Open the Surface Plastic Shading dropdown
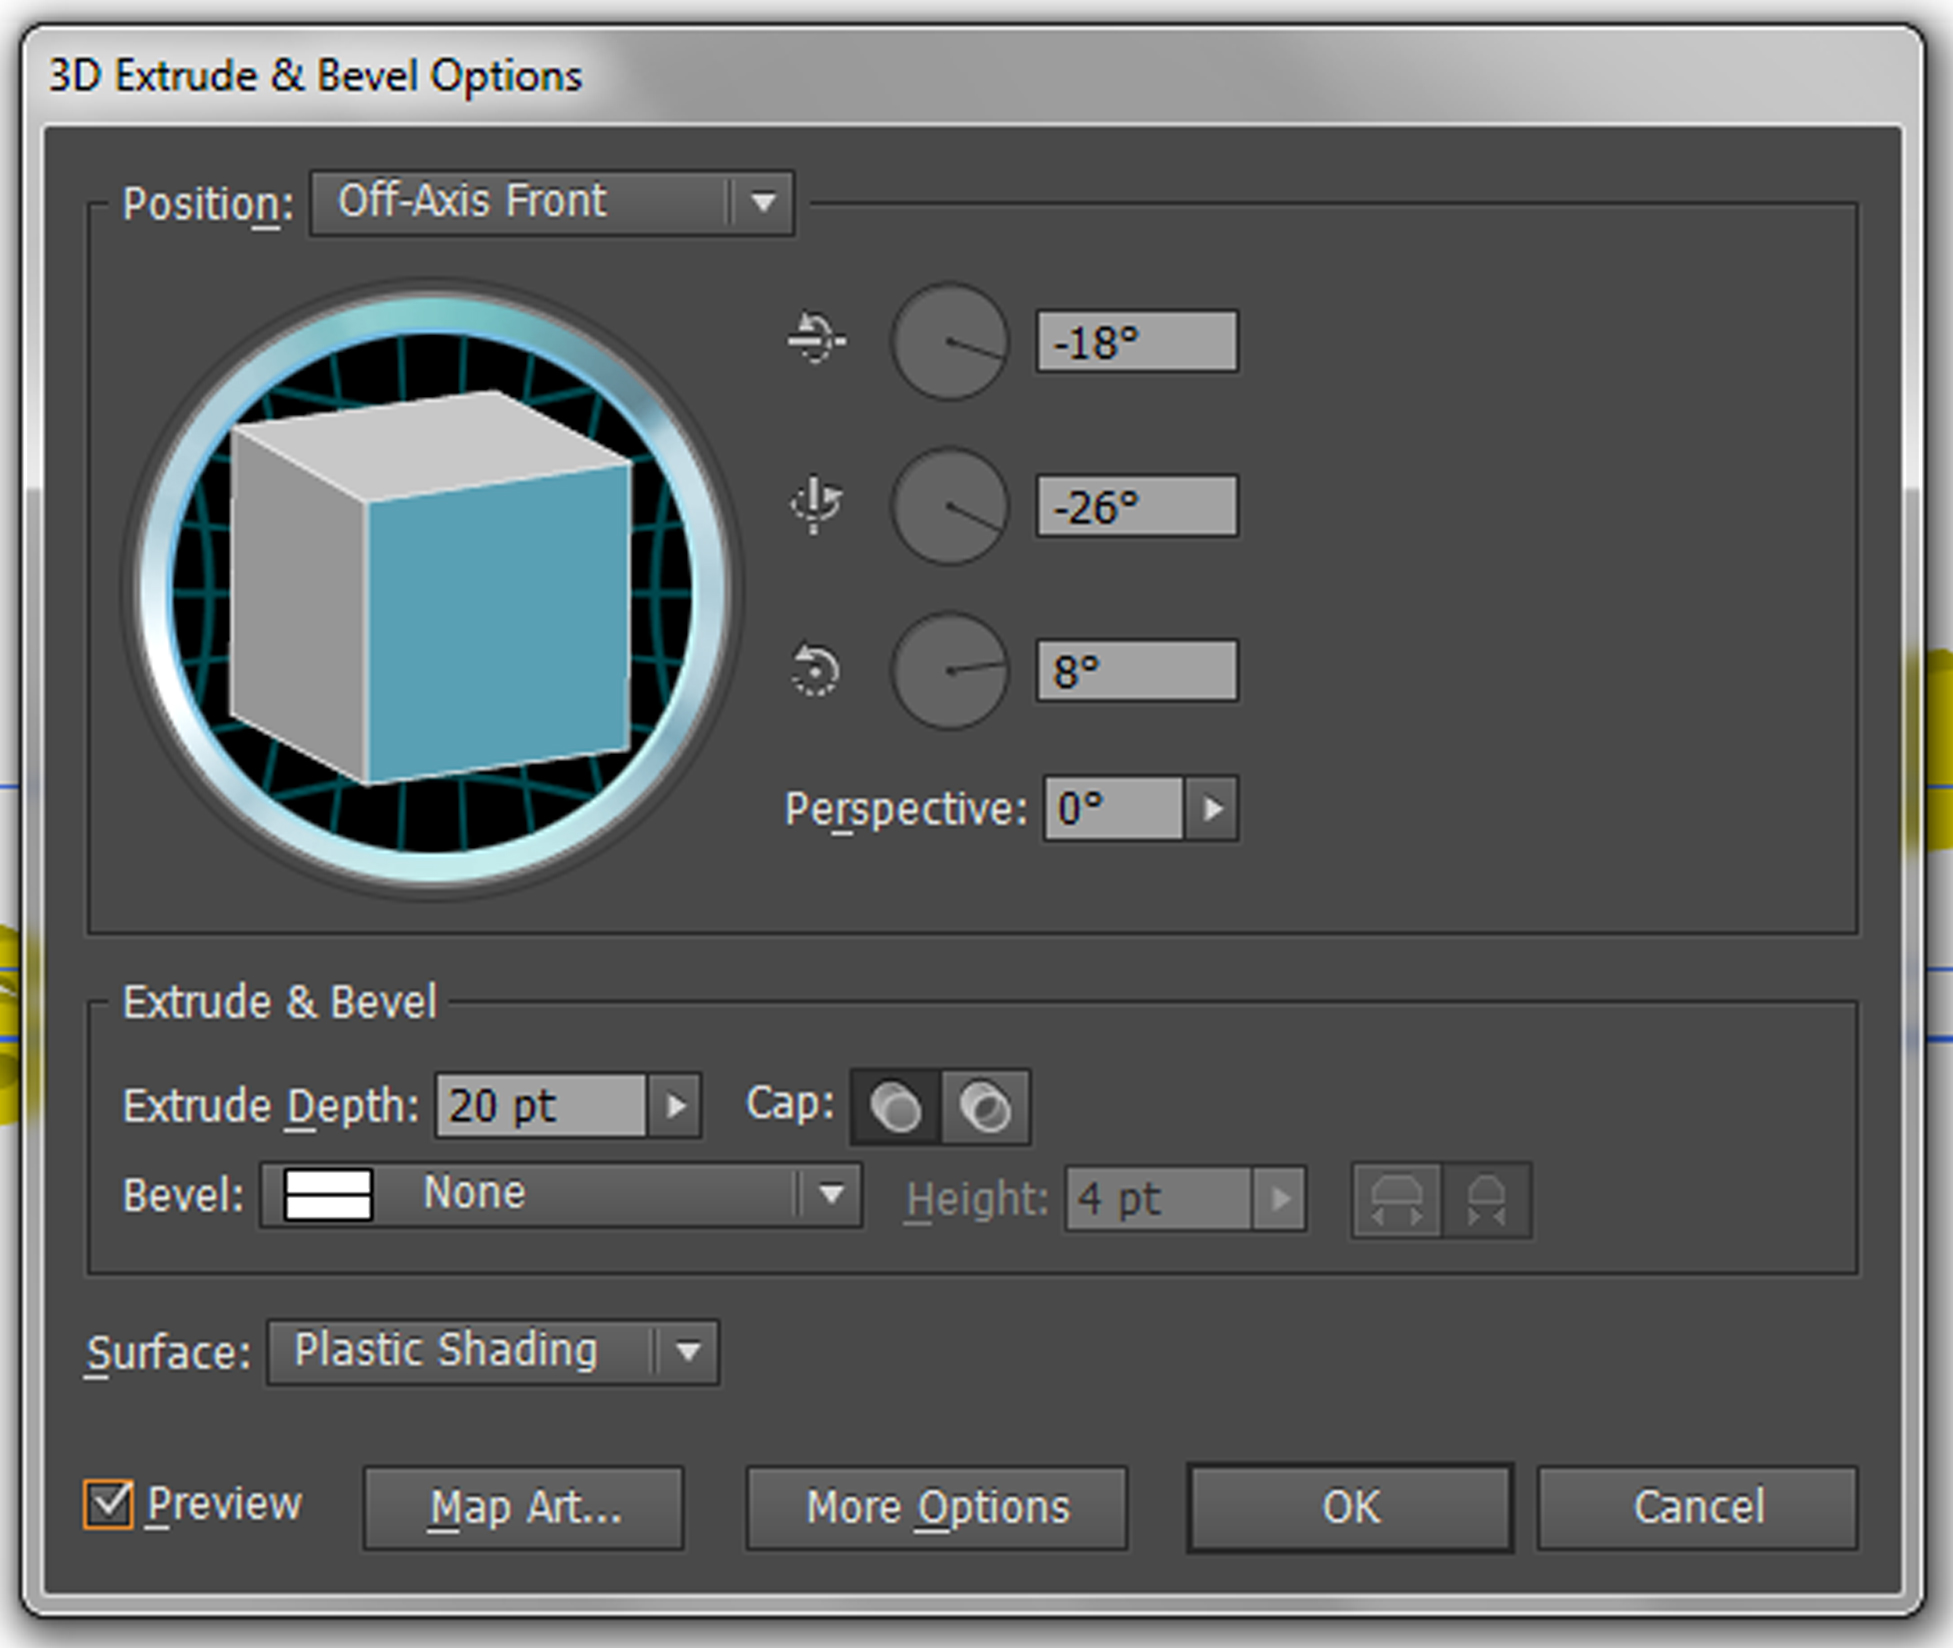1953x1648 pixels. (x=492, y=1352)
